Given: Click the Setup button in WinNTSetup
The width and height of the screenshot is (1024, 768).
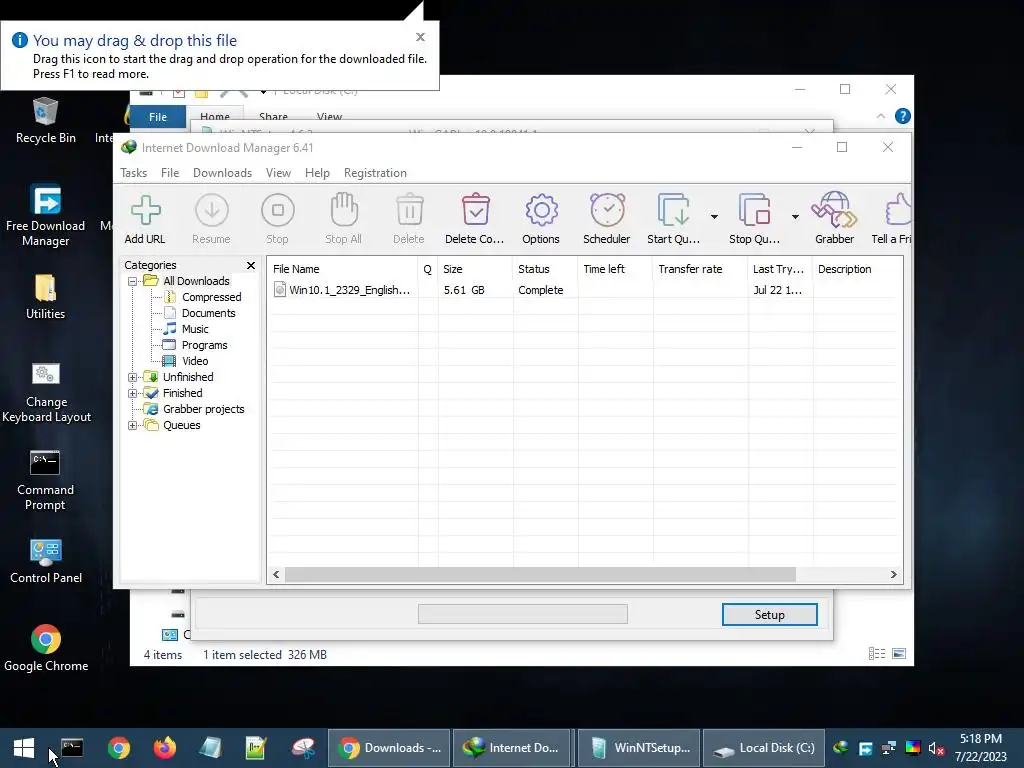Looking at the screenshot, I should tap(769, 615).
